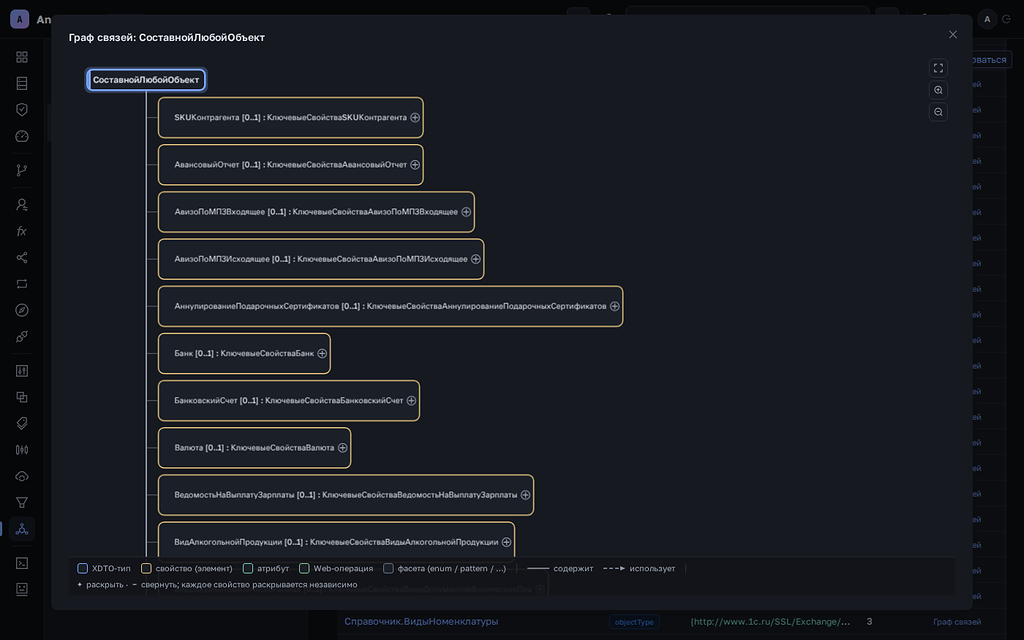The height and width of the screenshot is (640, 1024).
Task: Close the Граф связей dialog
Action: tap(953, 35)
